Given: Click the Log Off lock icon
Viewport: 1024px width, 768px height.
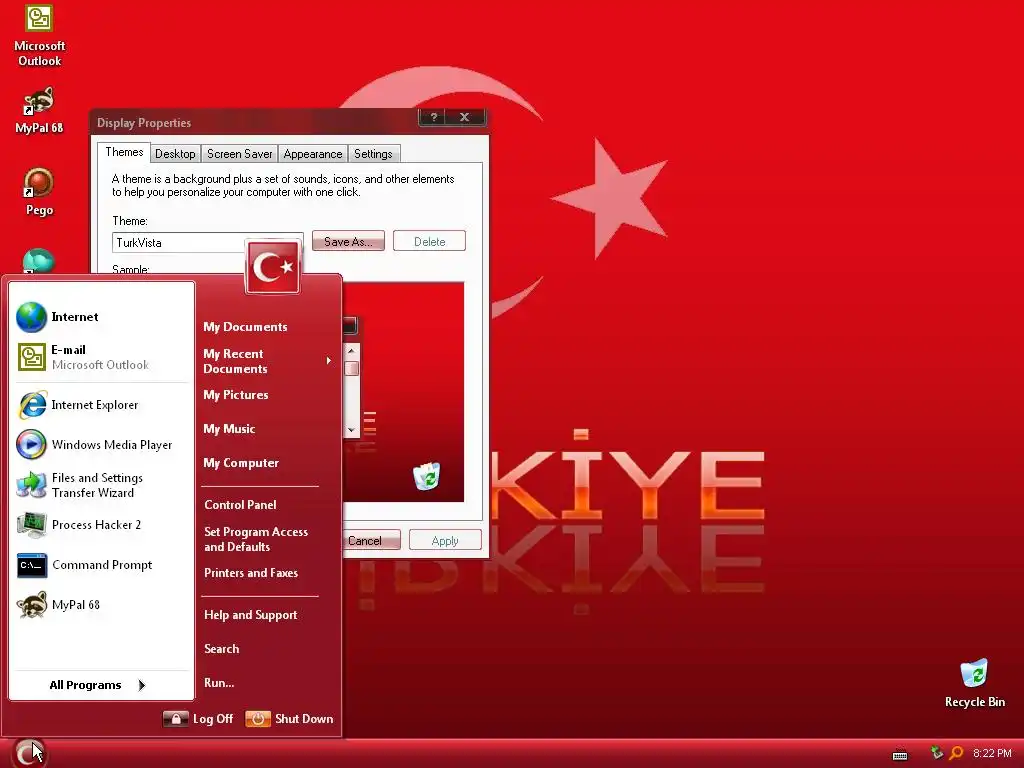Looking at the screenshot, I should [175, 718].
